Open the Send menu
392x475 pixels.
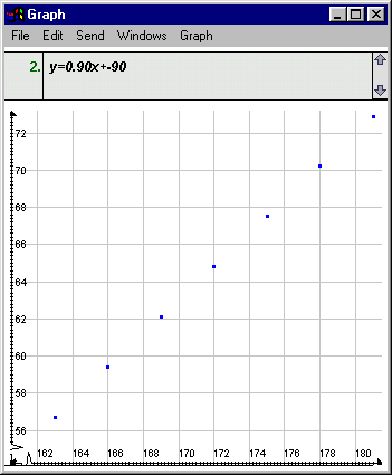[90, 35]
